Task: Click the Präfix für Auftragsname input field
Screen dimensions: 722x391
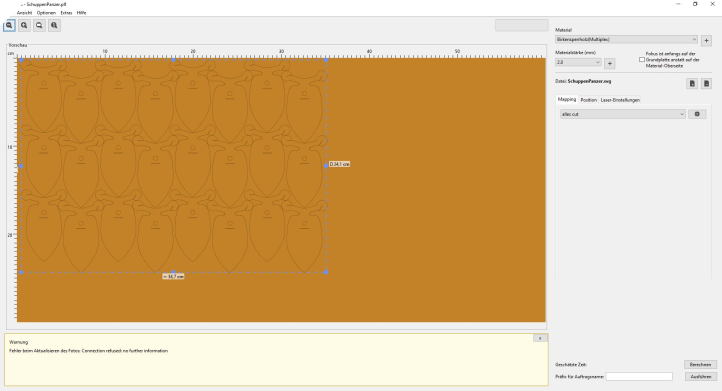Action: 639,377
